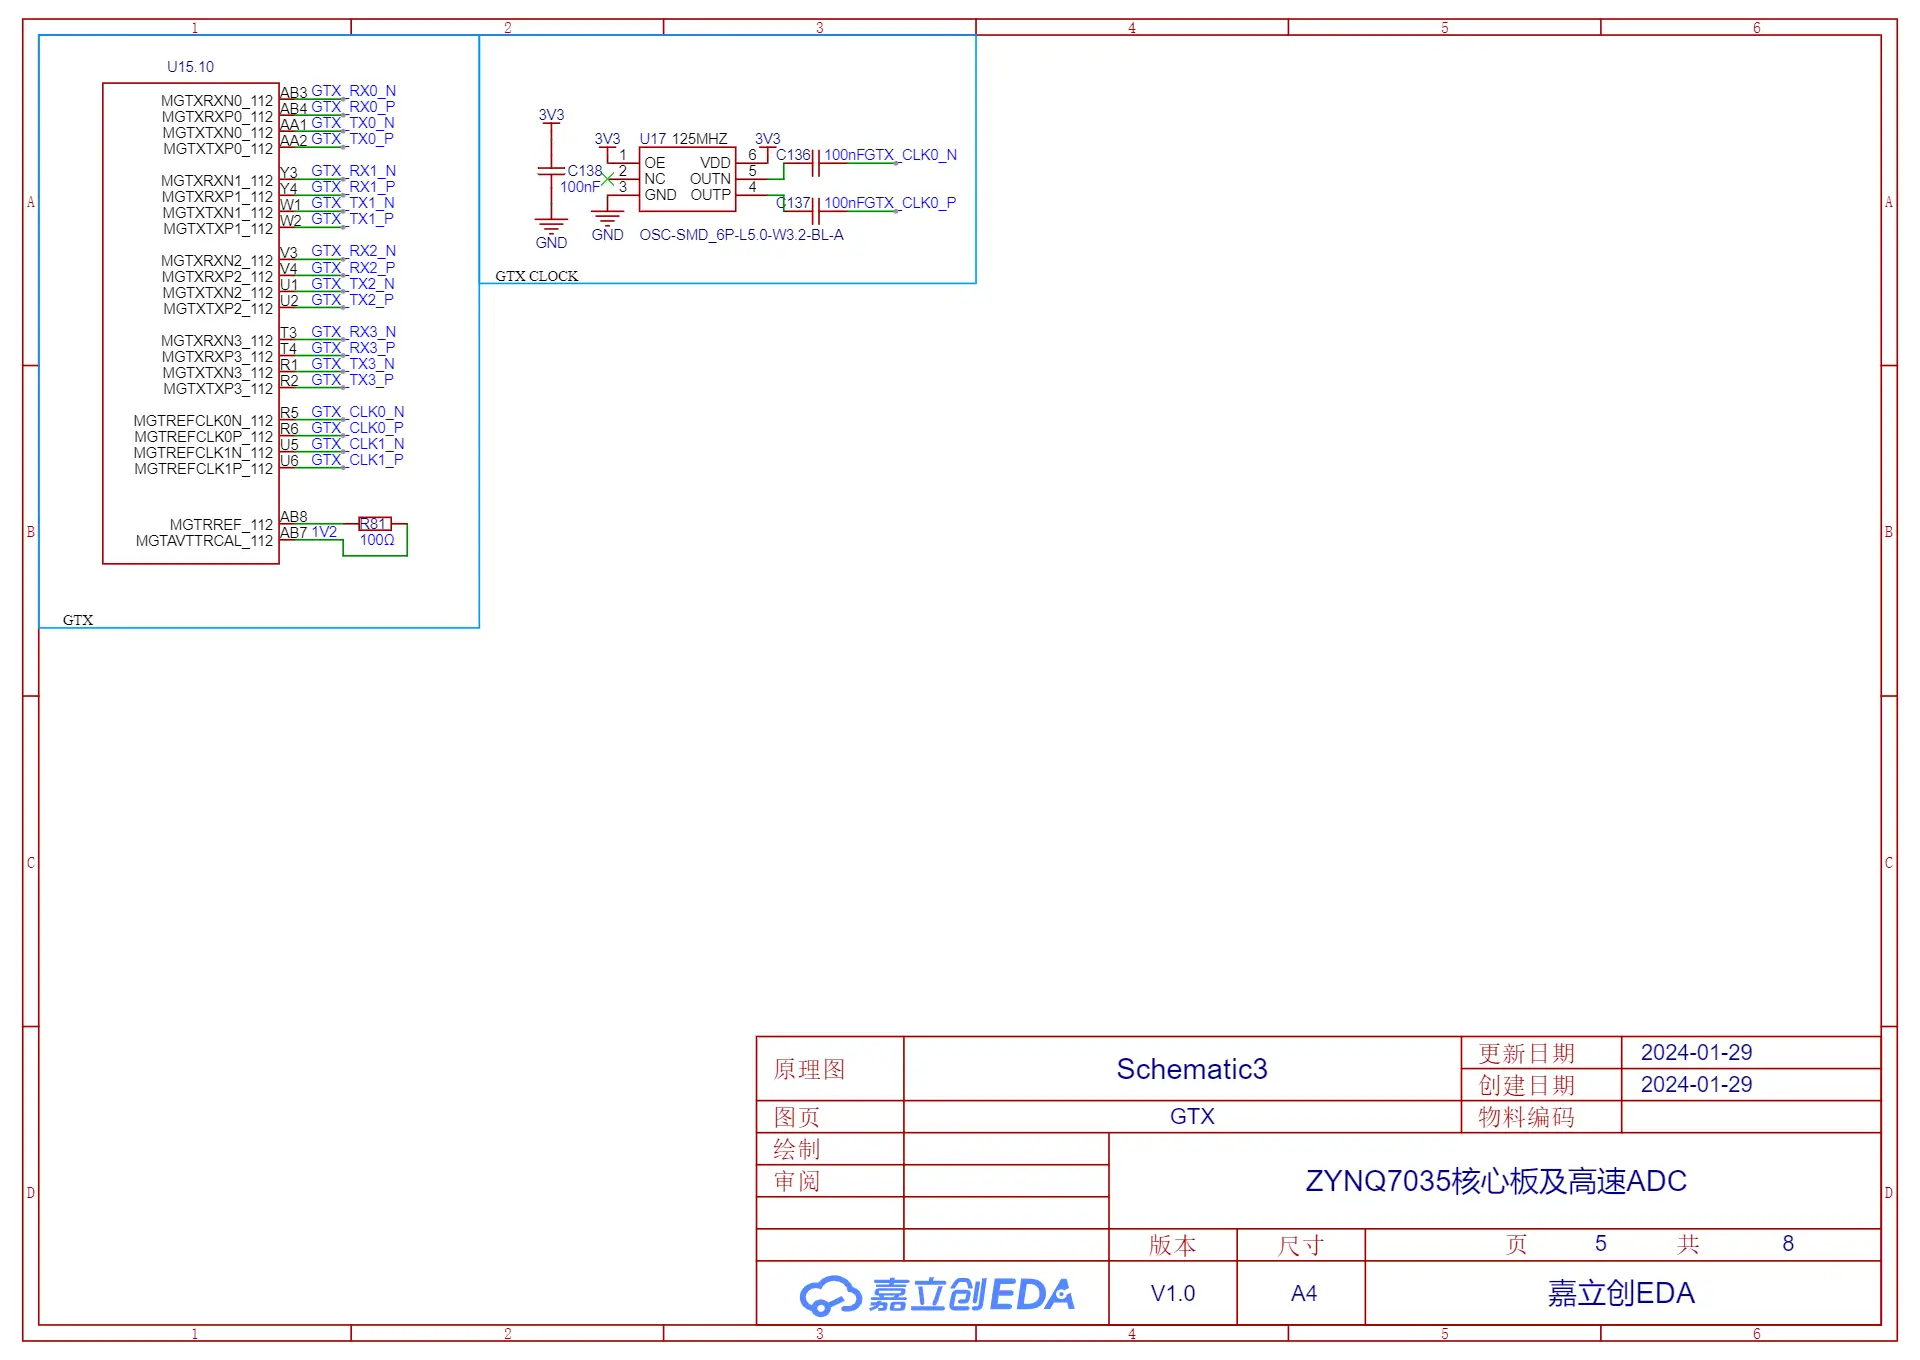Image resolution: width=1920 pixels, height=1360 pixels.
Task: Click pin name MGTXTXN3_112
Action: click(217, 373)
